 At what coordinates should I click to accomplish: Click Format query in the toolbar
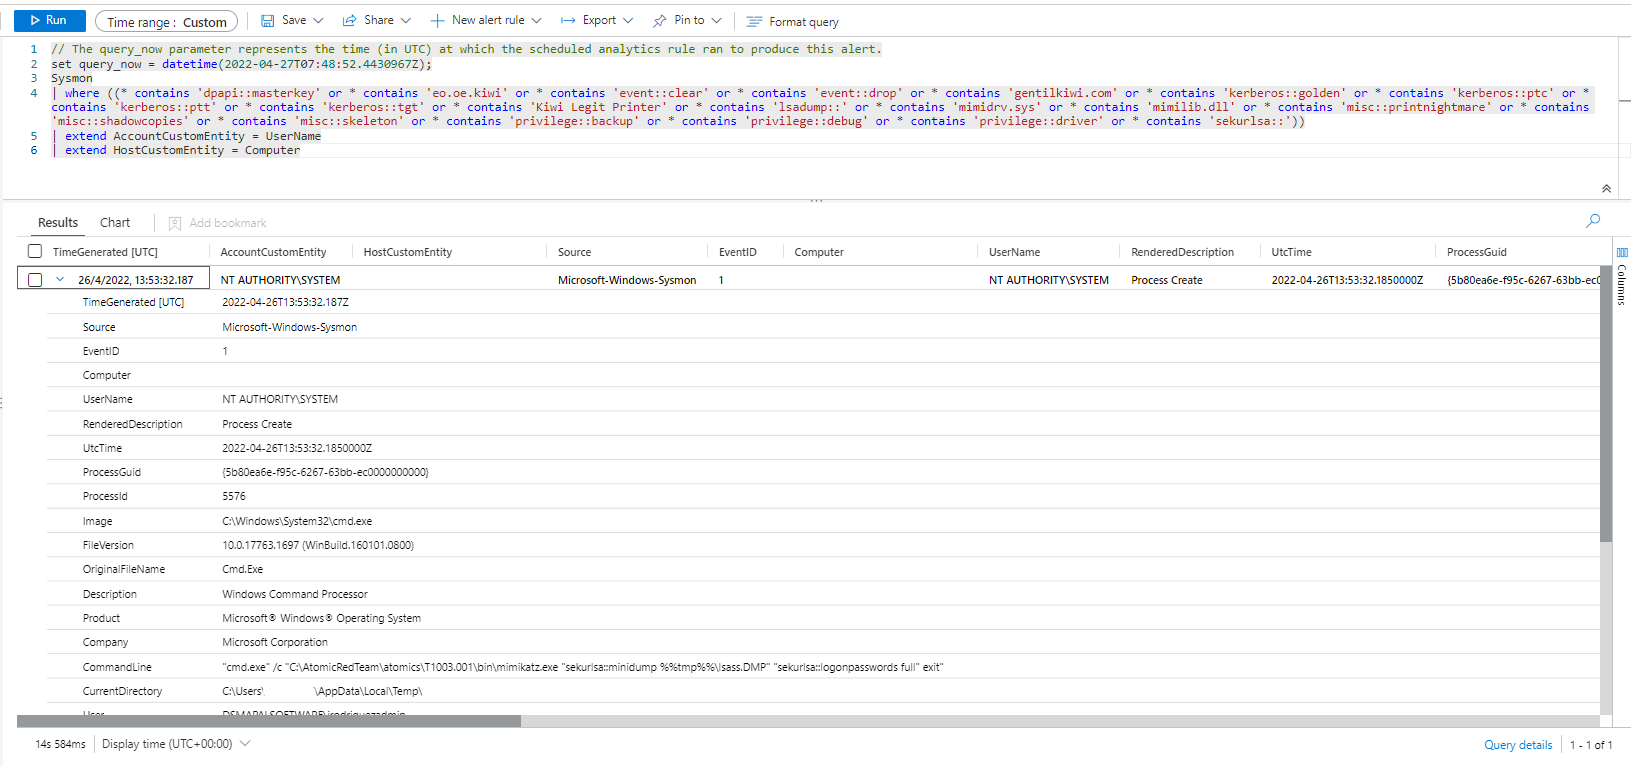point(792,22)
